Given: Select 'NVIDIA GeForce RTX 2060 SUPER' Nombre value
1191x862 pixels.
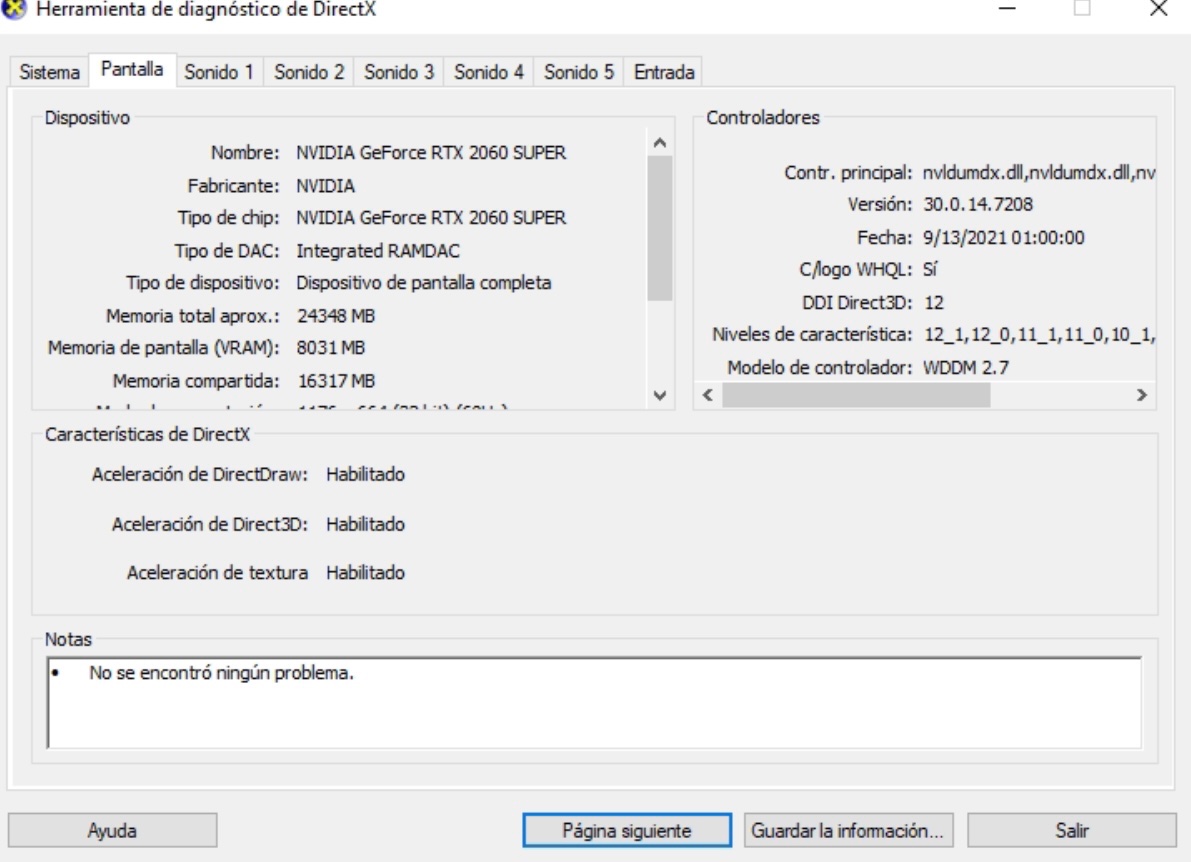Looking at the screenshot, I should coord(431,153).
